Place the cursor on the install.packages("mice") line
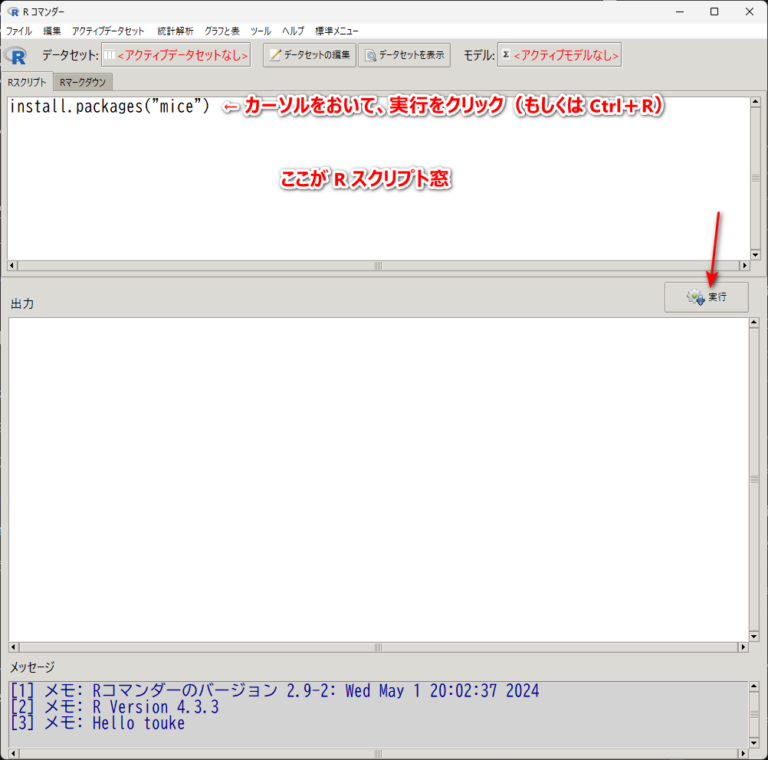The image size is (768, 760). pos(110,108)
